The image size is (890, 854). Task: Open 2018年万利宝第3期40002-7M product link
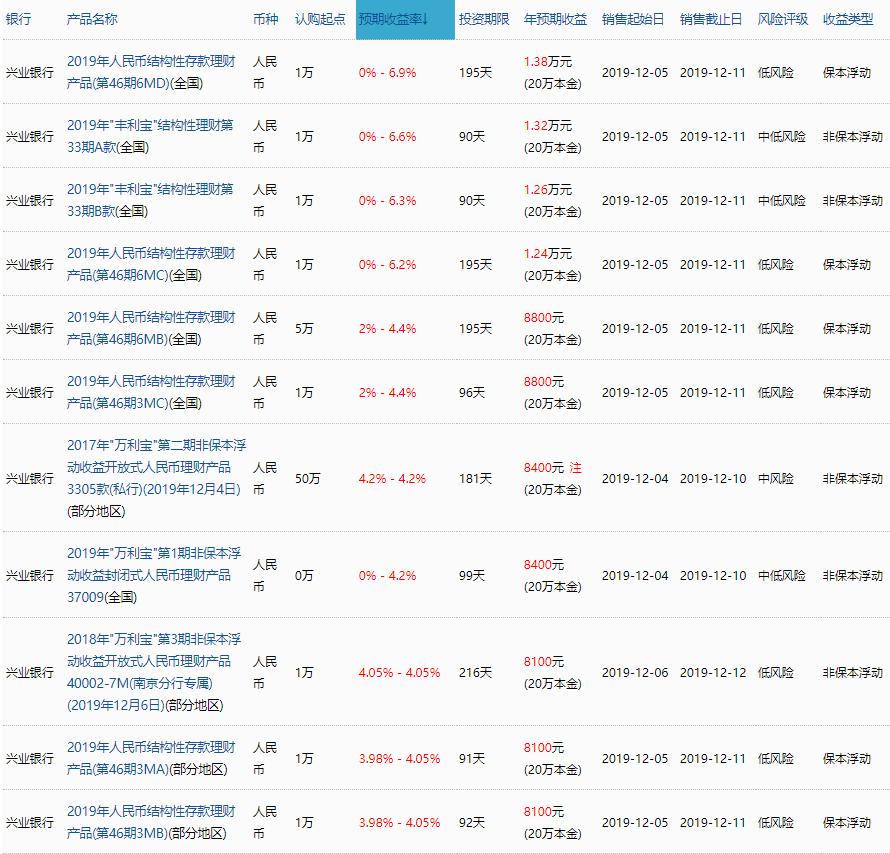point(154,672)
